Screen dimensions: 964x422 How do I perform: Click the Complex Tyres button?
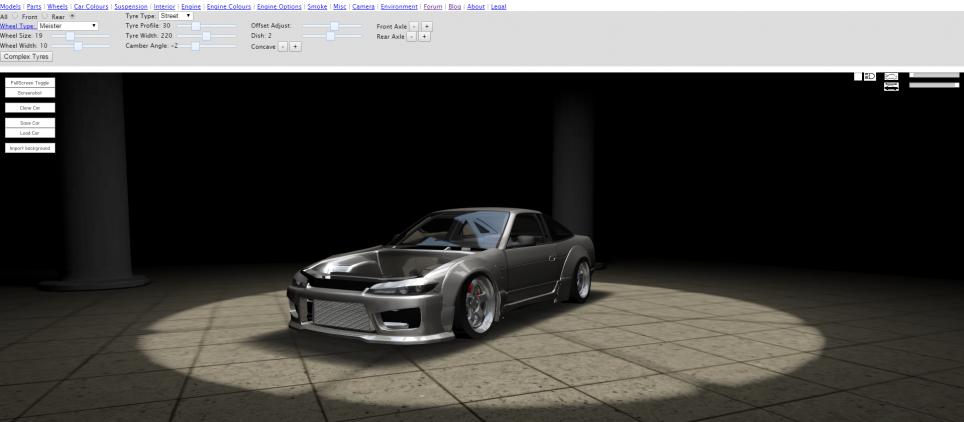coord(27,56)
